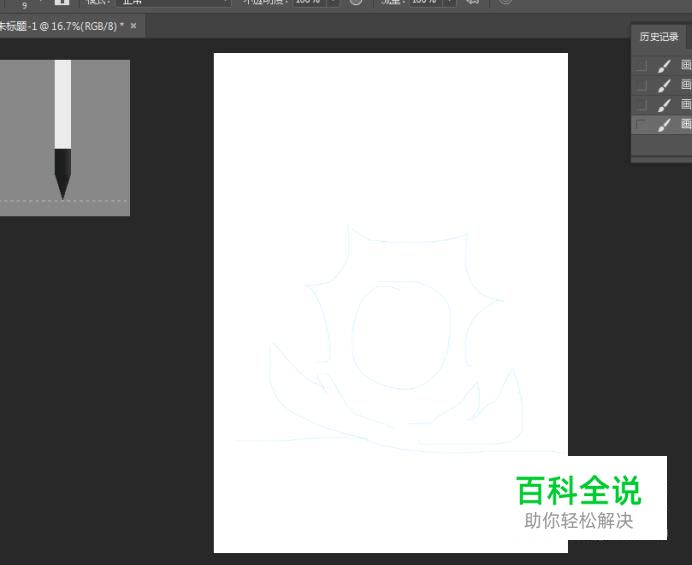Set history brush source on third state
The image size is (692, 565).
[x=641, y=105]
